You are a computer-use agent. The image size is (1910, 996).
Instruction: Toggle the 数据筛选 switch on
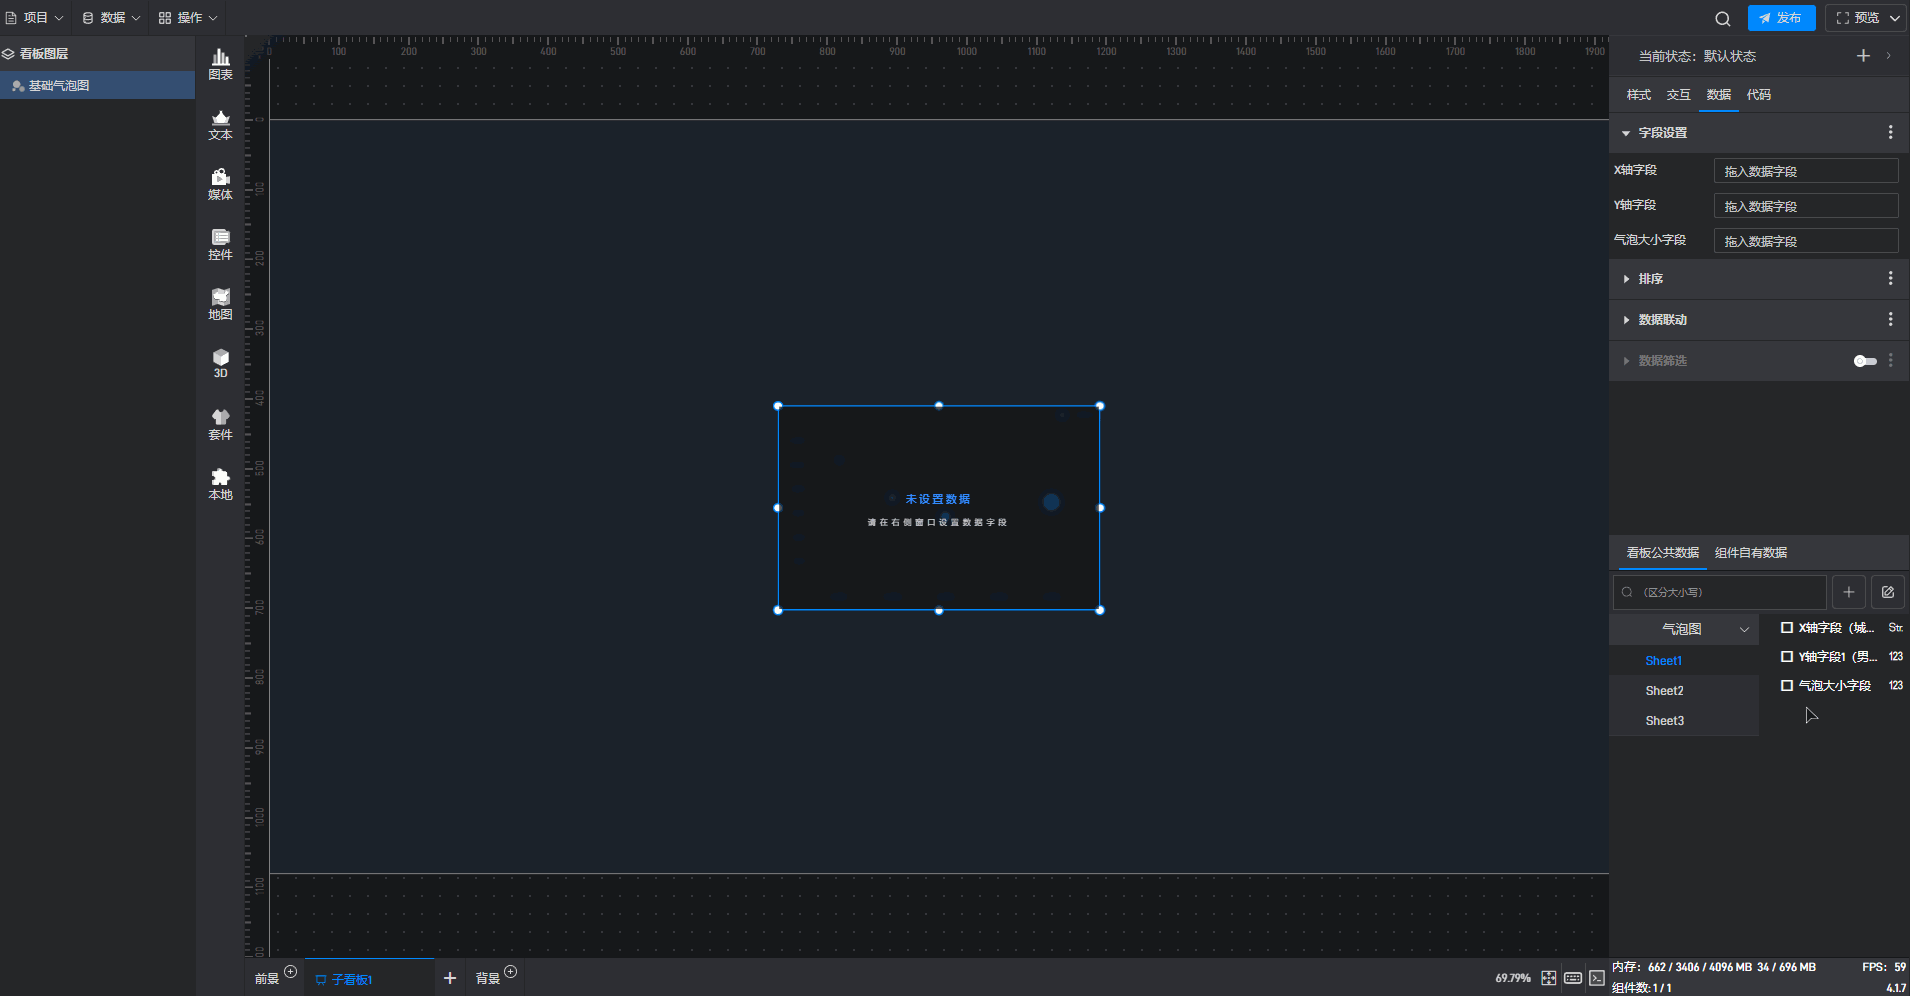1865,361
